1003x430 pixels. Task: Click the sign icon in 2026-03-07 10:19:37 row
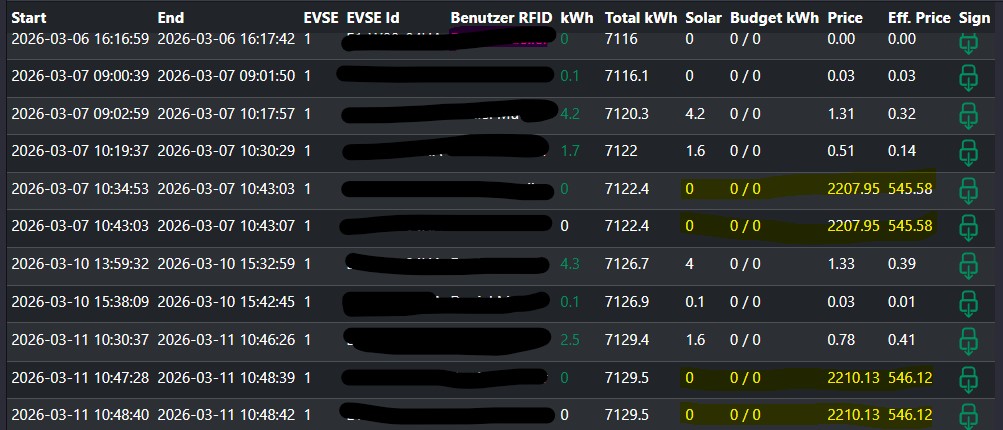tap(967, 152)
